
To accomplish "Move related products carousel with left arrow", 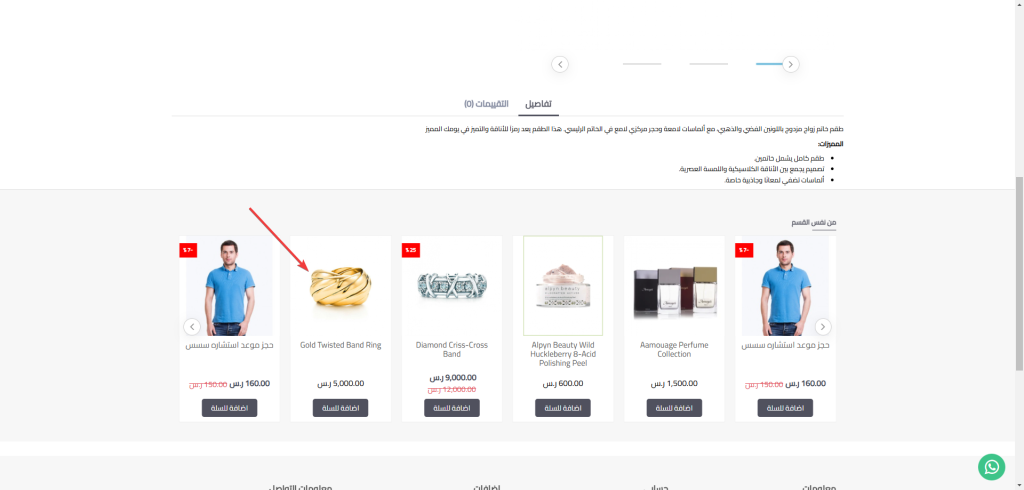I will tap(192, 327).
